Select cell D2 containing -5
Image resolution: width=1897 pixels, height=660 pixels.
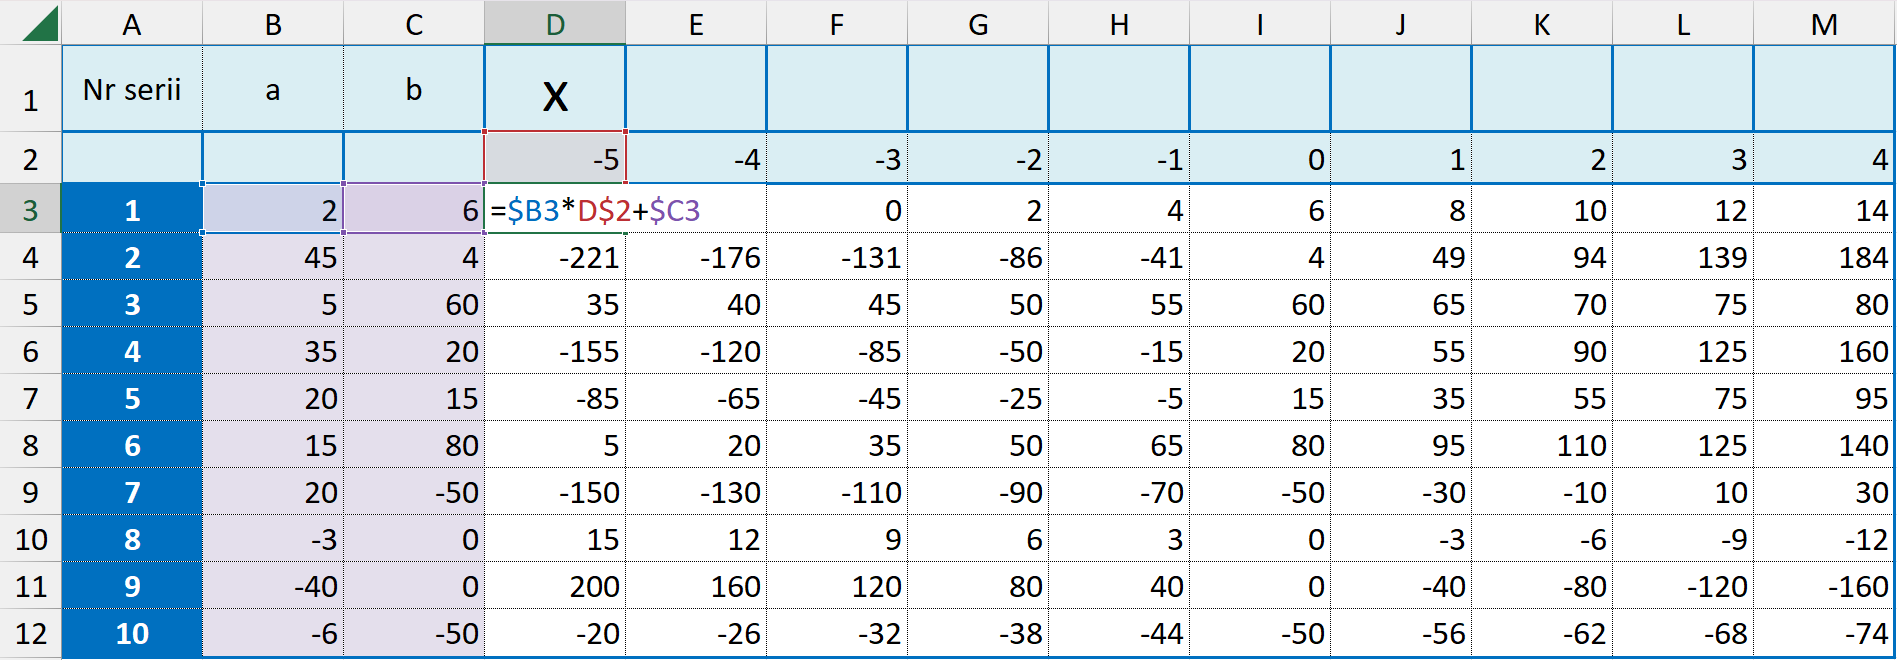click(x=555, y=159)
